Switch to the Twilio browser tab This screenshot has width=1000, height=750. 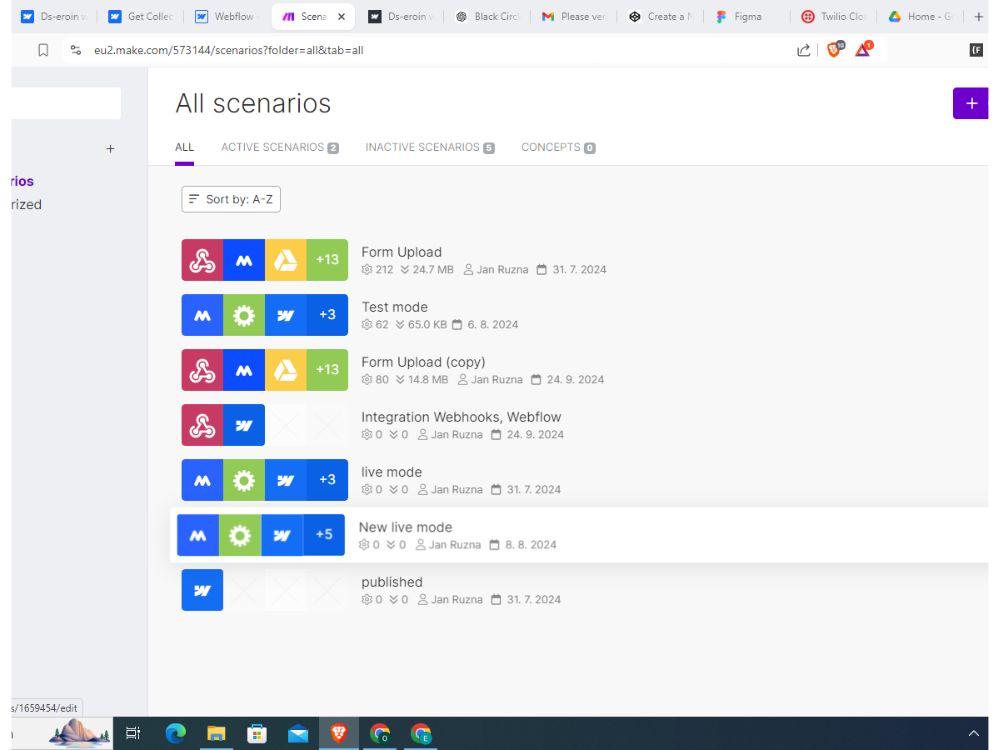835,17
